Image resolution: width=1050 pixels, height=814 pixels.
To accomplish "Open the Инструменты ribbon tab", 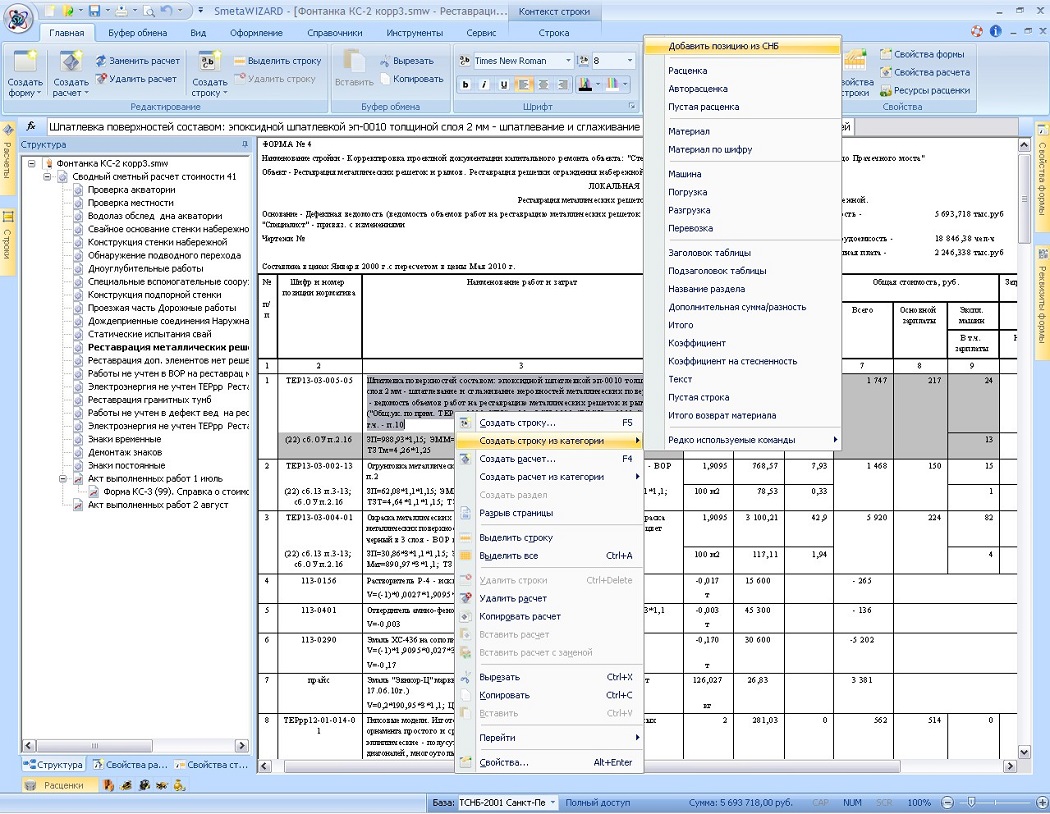I will 415,32.
